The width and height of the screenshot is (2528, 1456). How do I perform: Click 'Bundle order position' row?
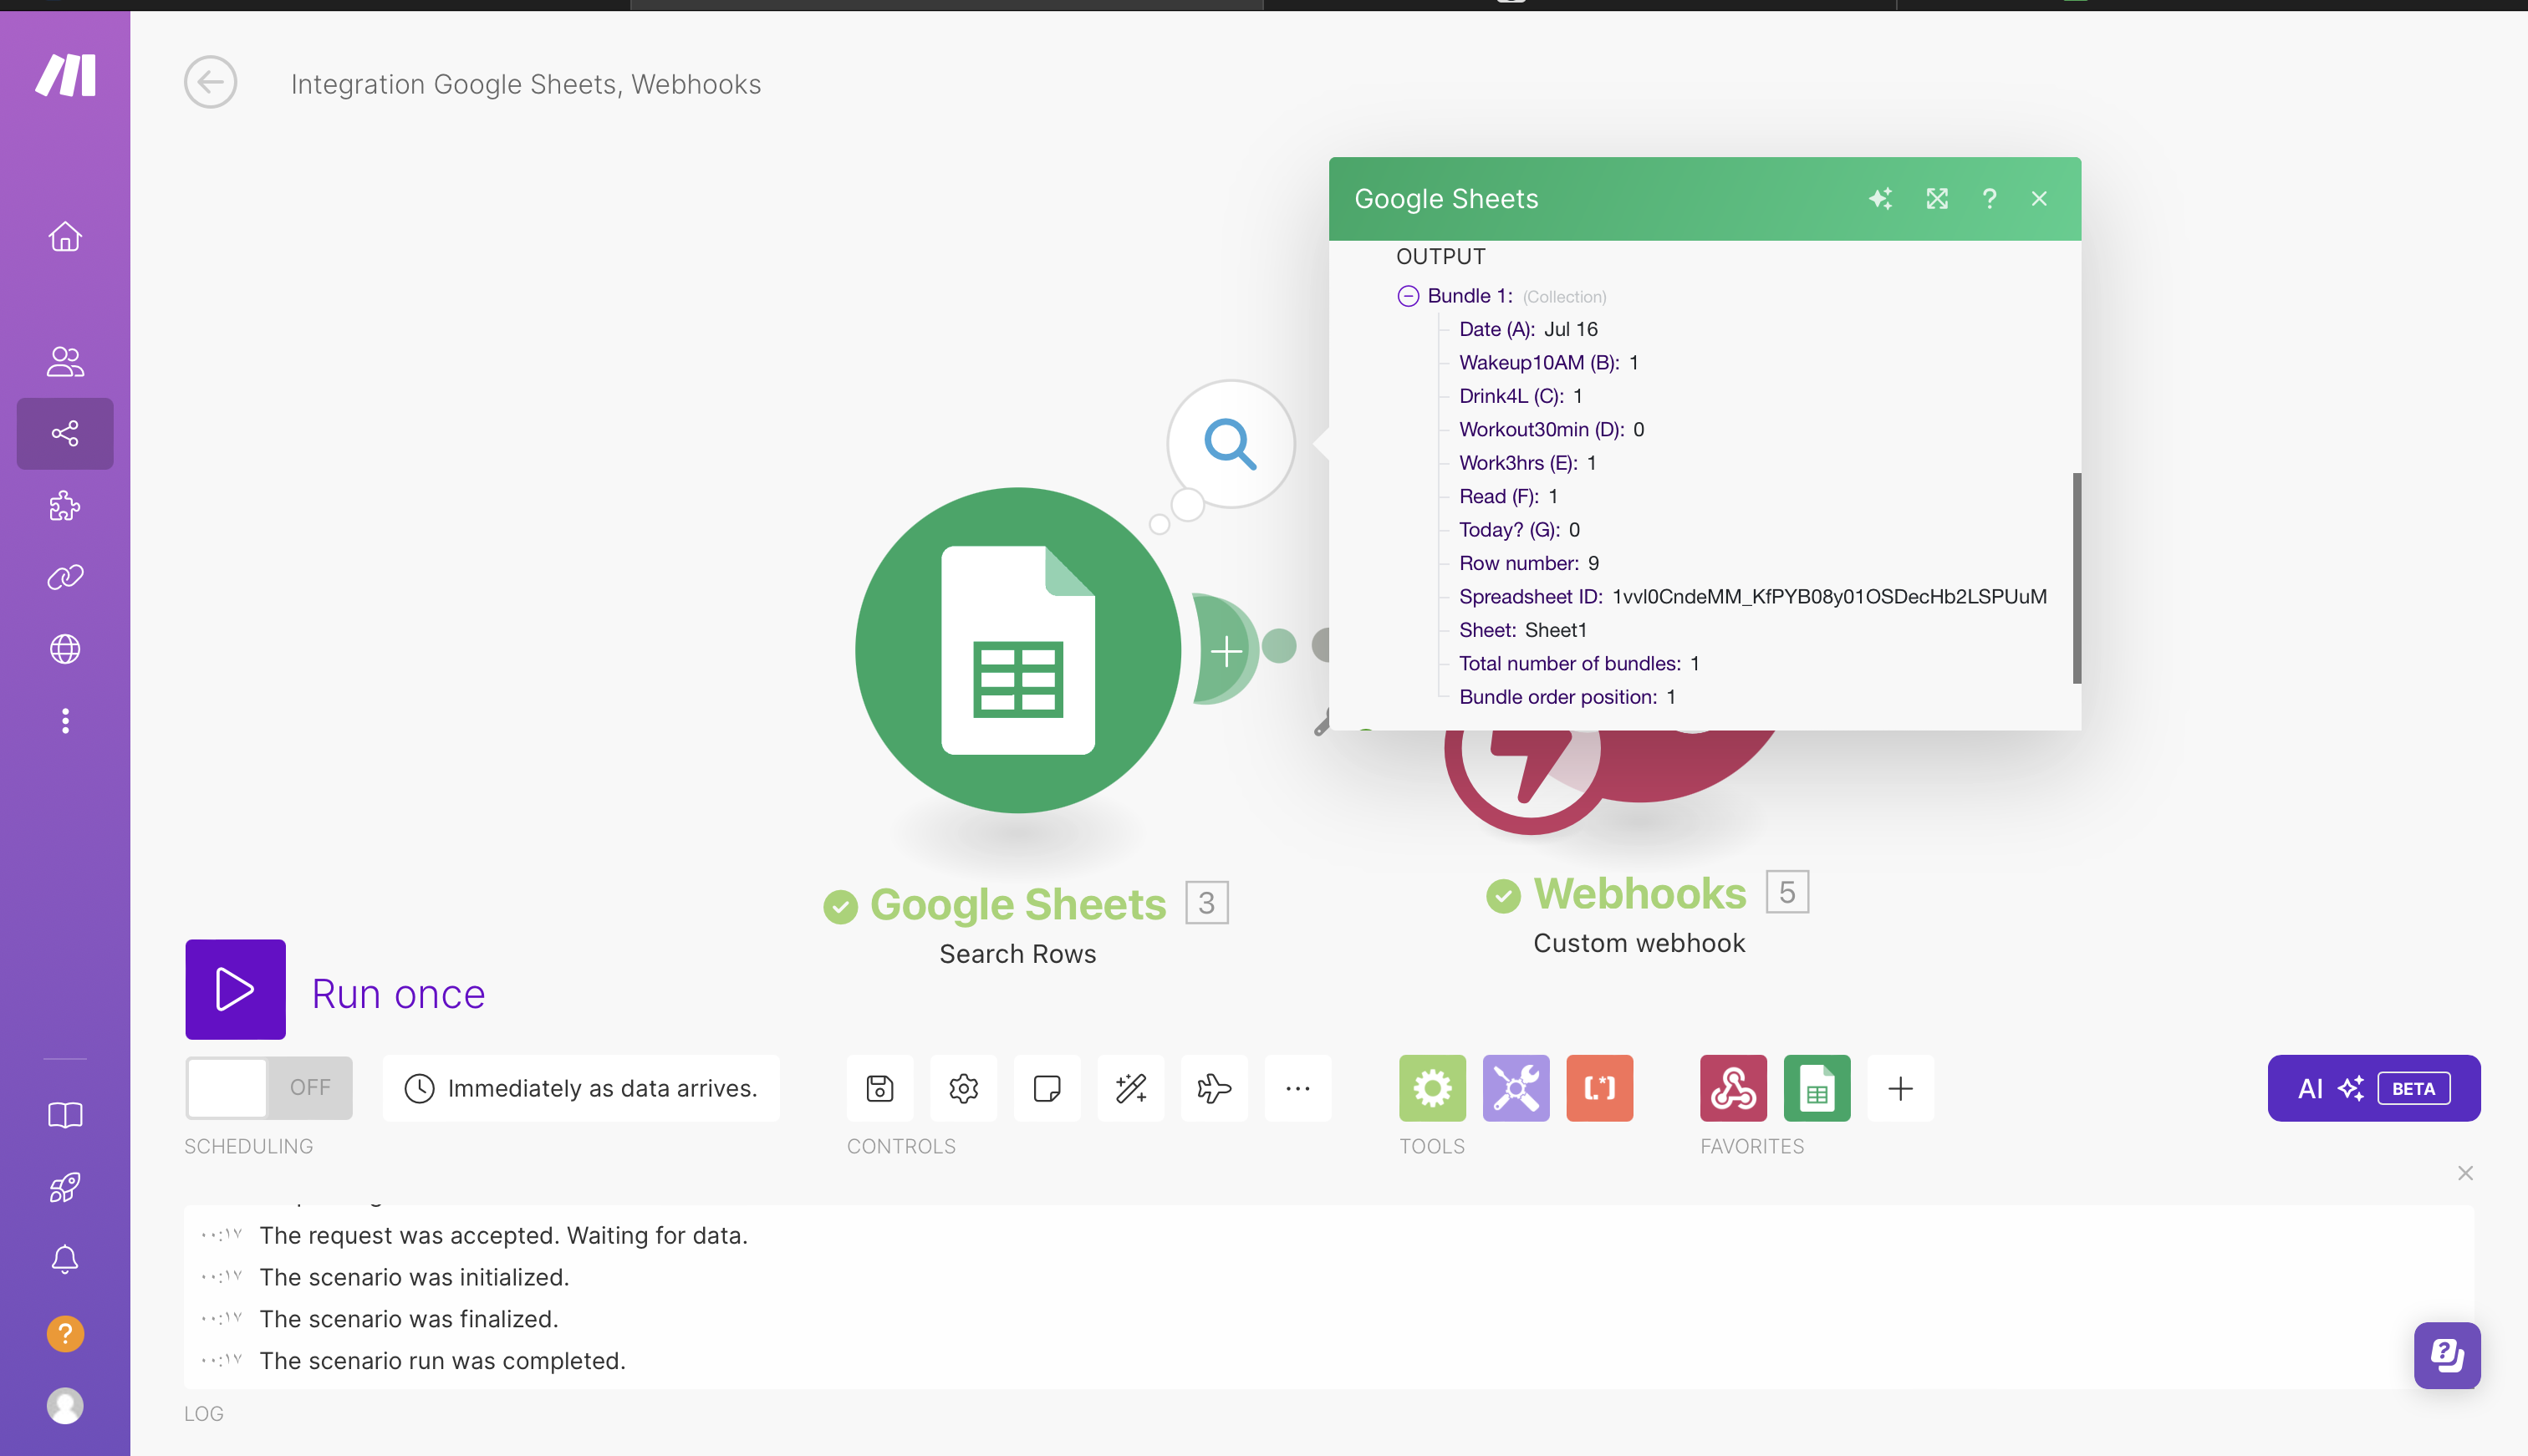[x=1567, y=697]
